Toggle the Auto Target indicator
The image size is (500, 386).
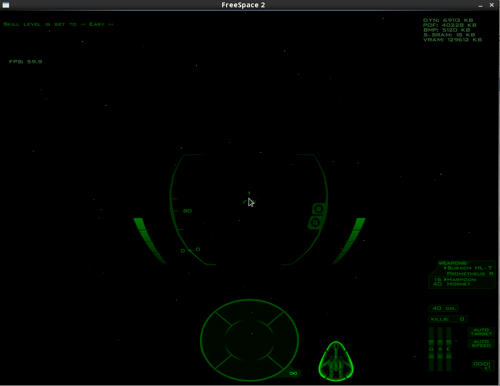pyautogui.click(x=481, y=332)
